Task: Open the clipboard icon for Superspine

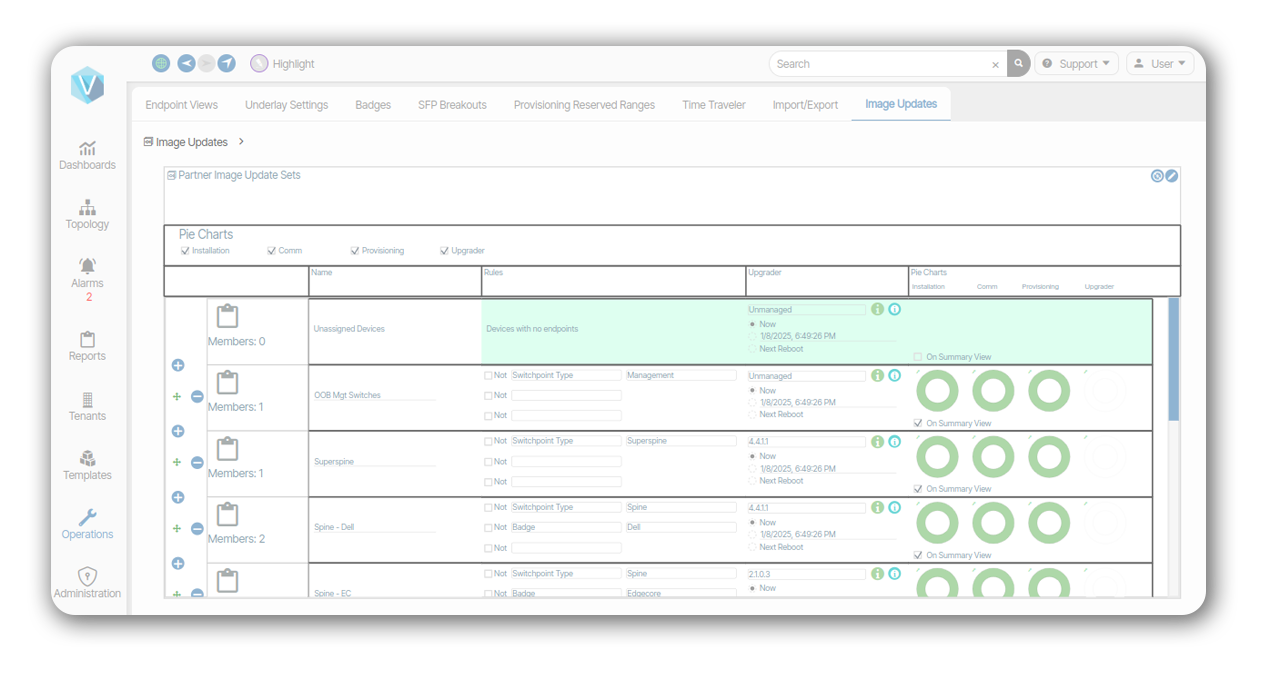Action: [x=228, y=448]
